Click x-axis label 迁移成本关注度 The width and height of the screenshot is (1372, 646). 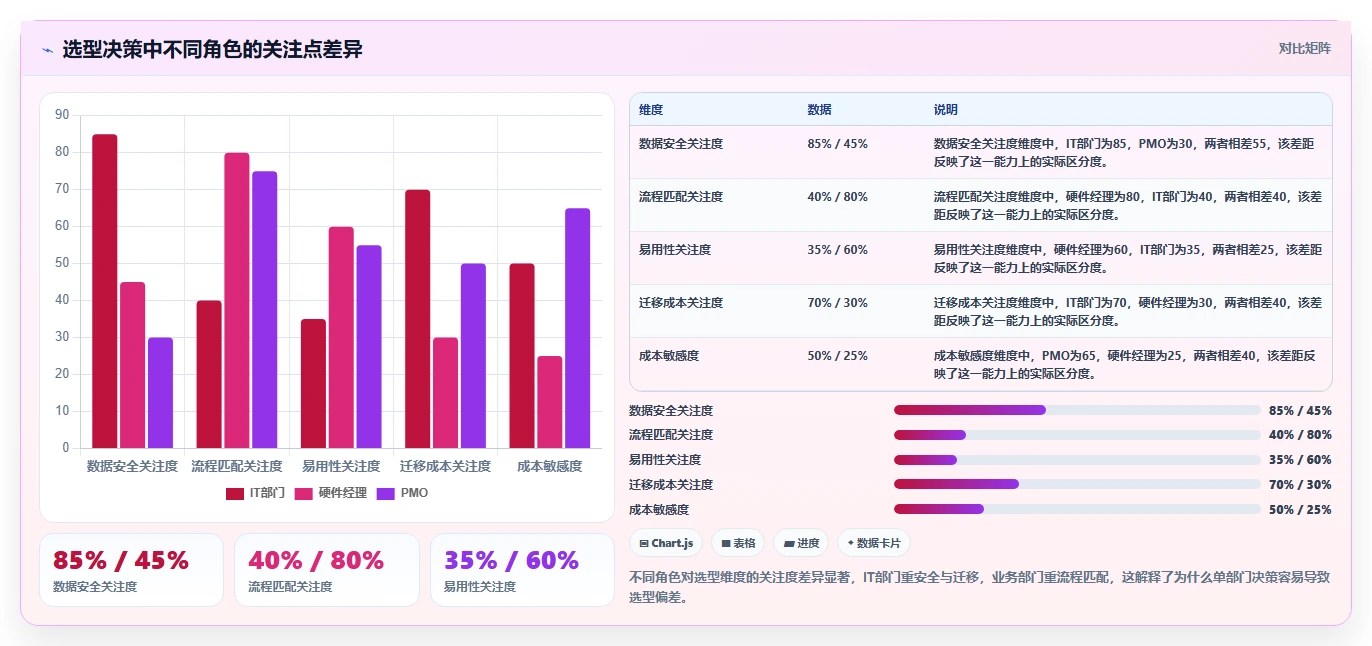coord(446,466)
